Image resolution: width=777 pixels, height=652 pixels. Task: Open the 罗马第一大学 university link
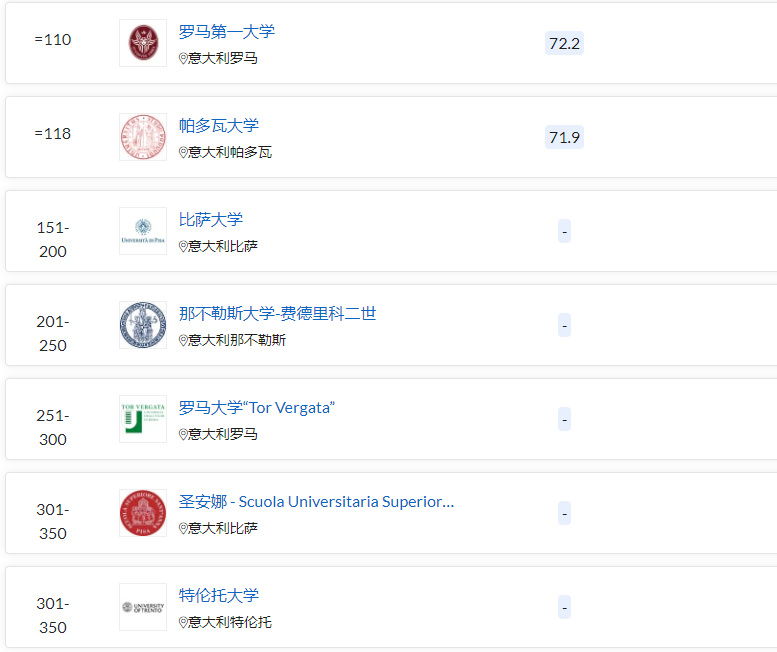(x=226, y=32)
